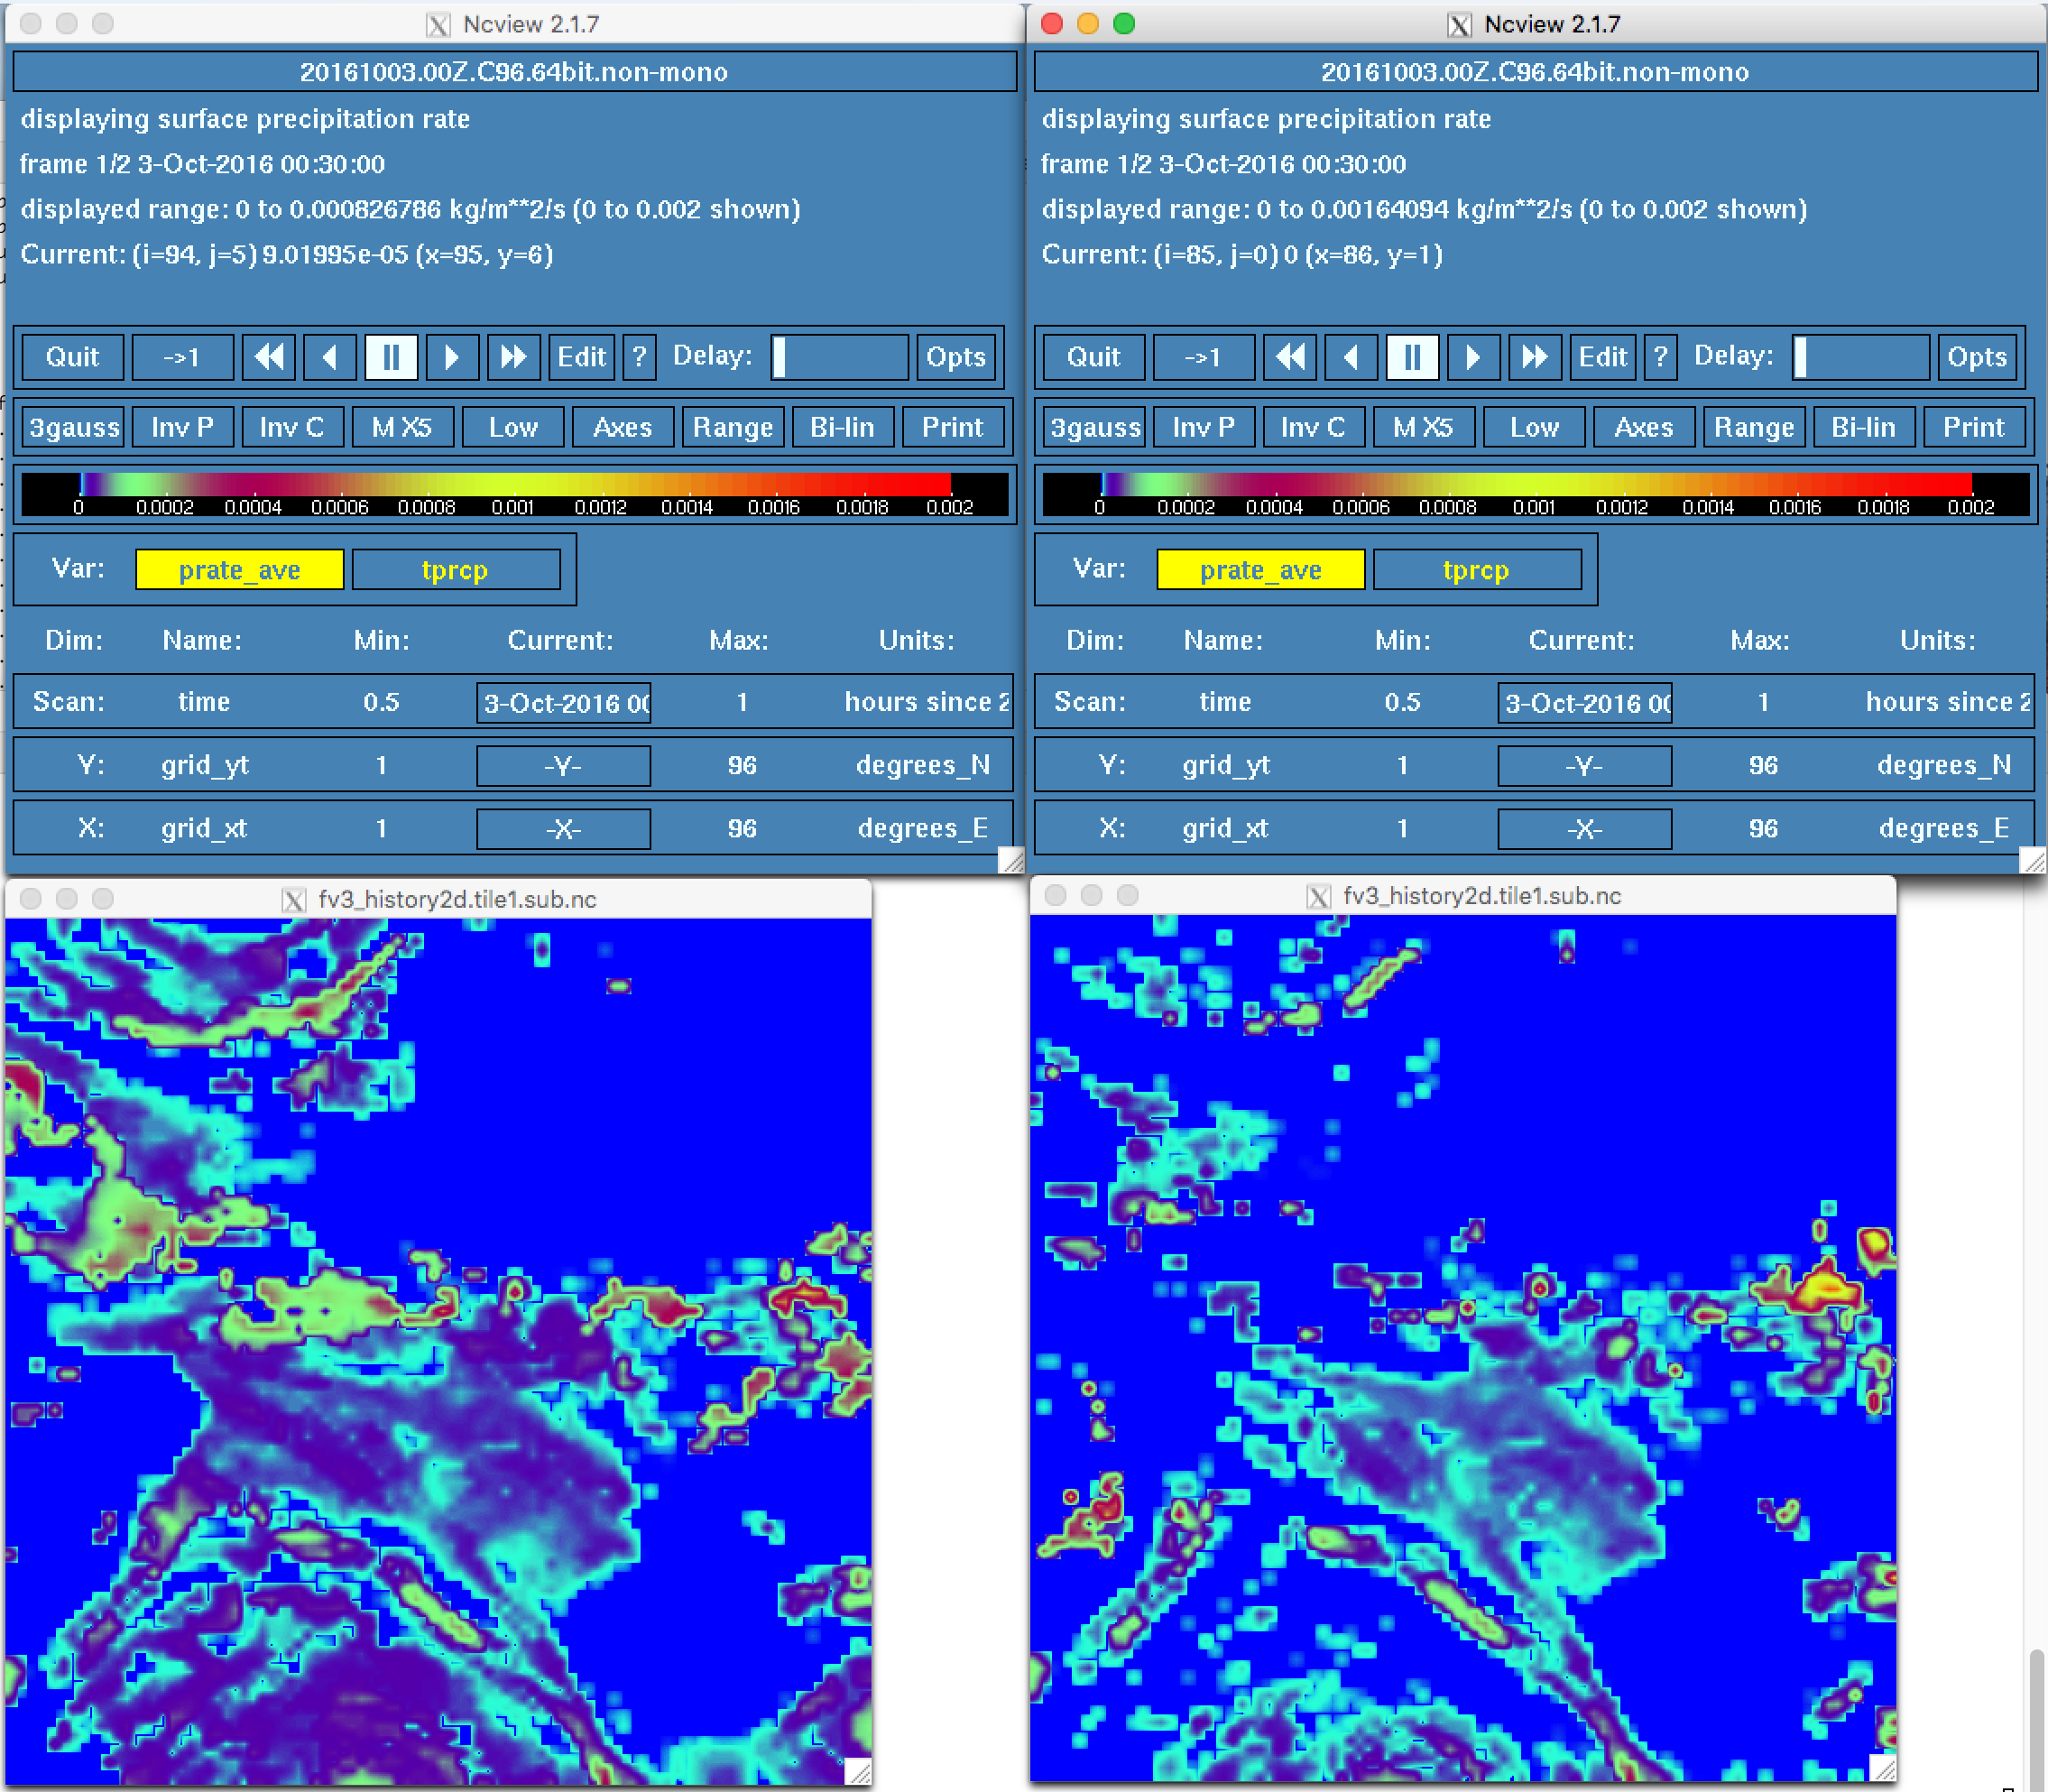This screenshot has height=1792, width=2048.
Task: Click the Delay slider in left window
Action: 839,357
